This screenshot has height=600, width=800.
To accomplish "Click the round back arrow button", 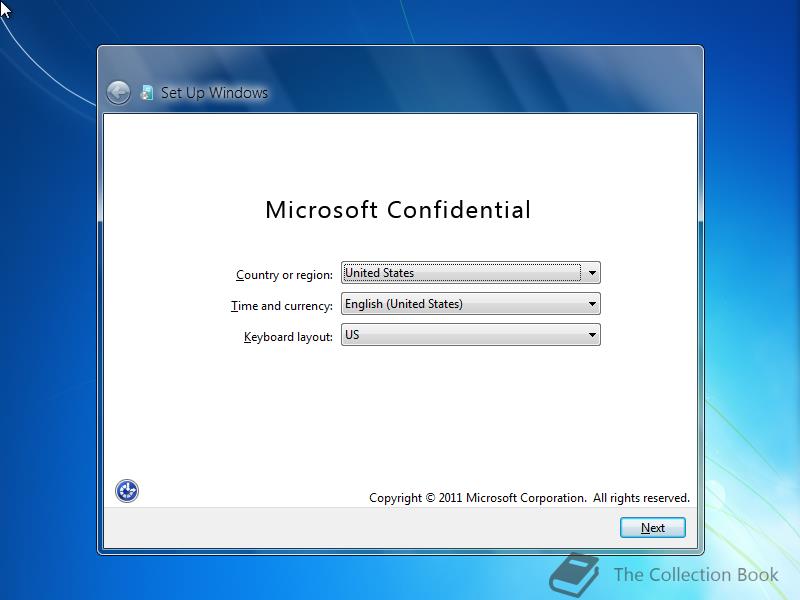I will click(x=118, y=93).
